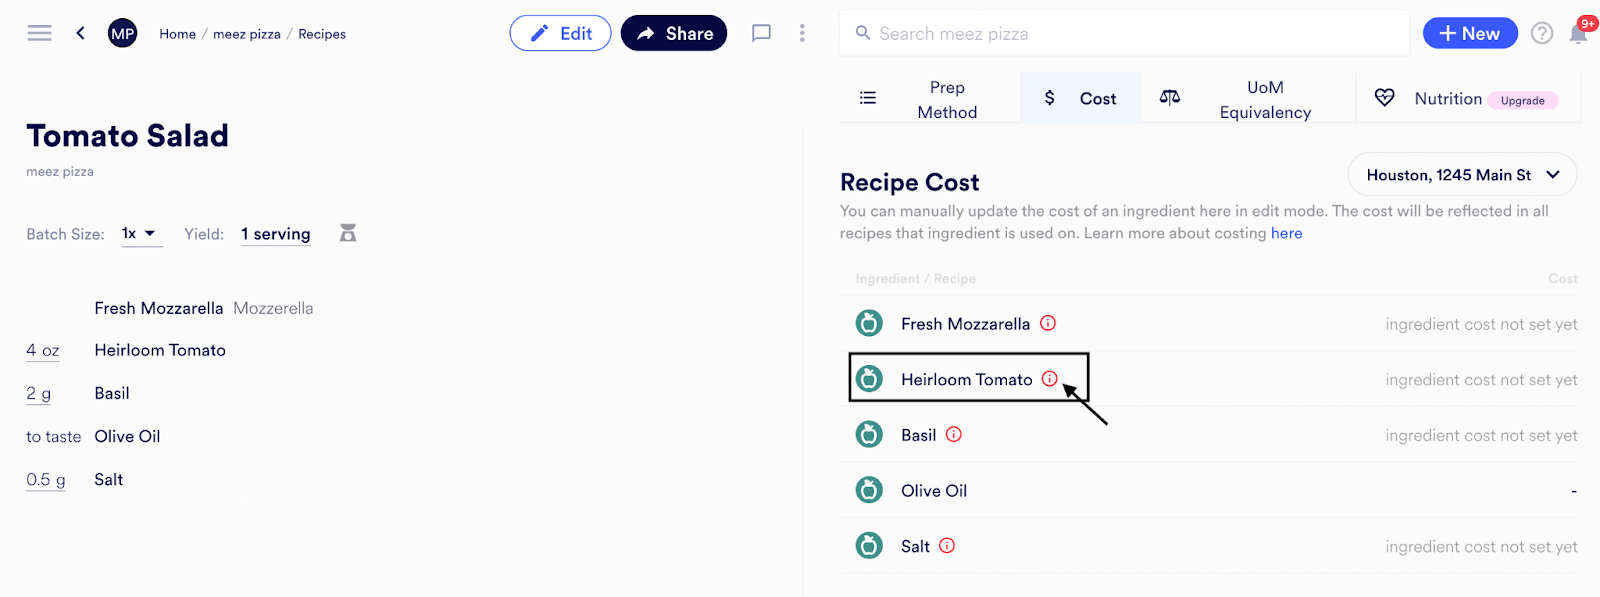
Task: Open the comments chat icon
Action: coord(761,33)
